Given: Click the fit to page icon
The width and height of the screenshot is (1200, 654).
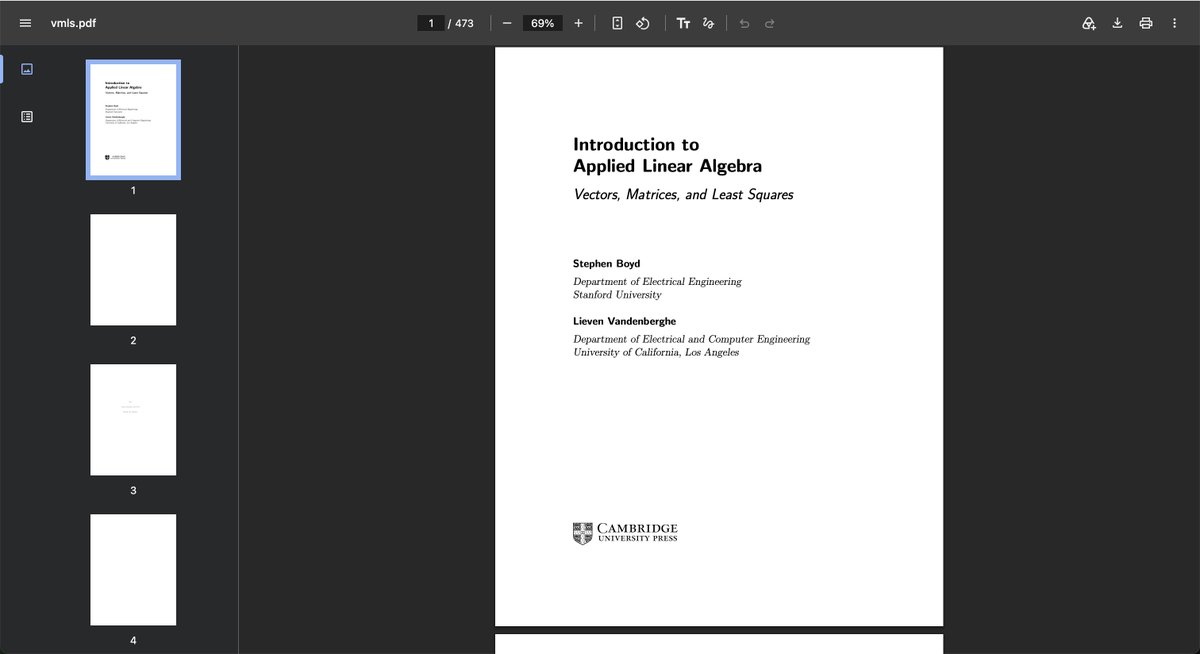Looking at the screenshot, I should (x=617, y=23).
